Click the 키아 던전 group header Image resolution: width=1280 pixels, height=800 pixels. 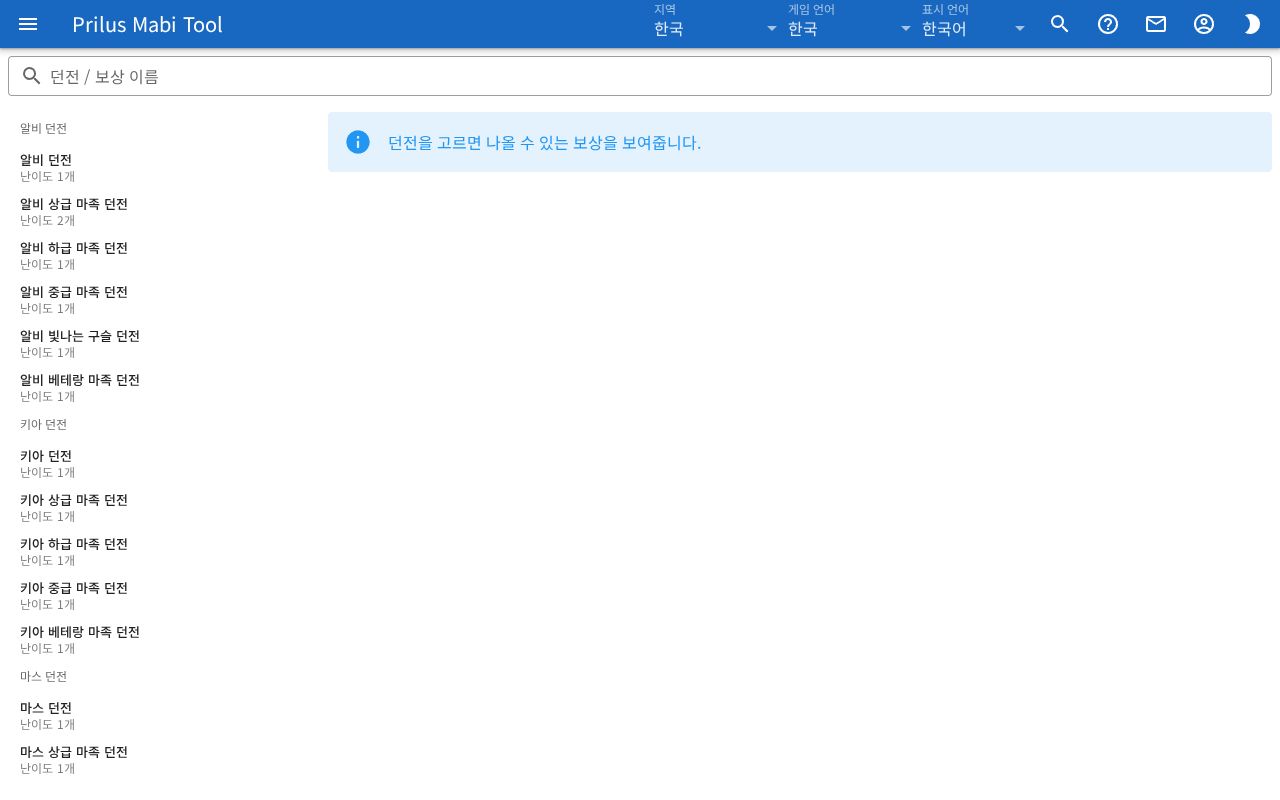(x=43, y=424)
